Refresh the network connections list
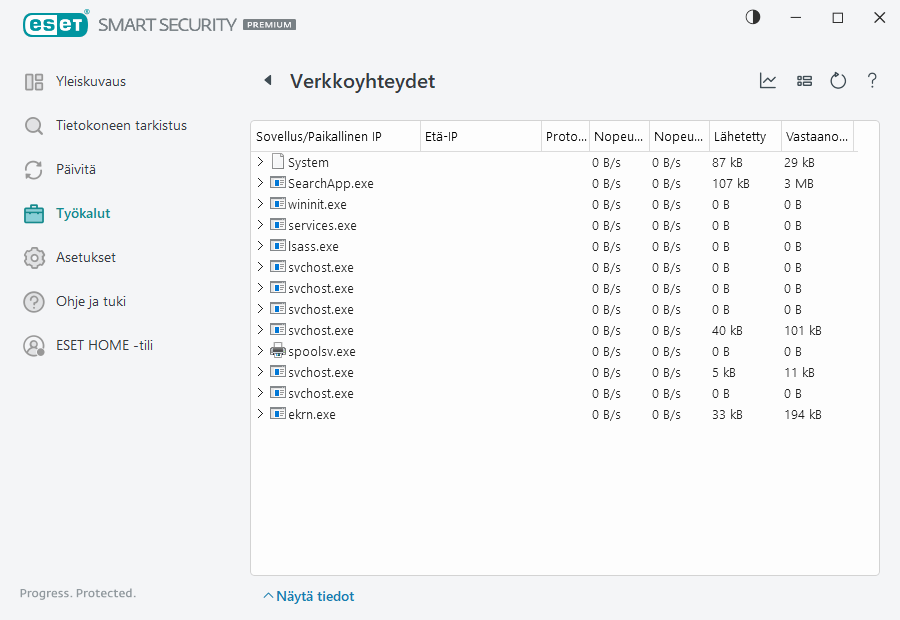900x620 pixels. [838, 81]
